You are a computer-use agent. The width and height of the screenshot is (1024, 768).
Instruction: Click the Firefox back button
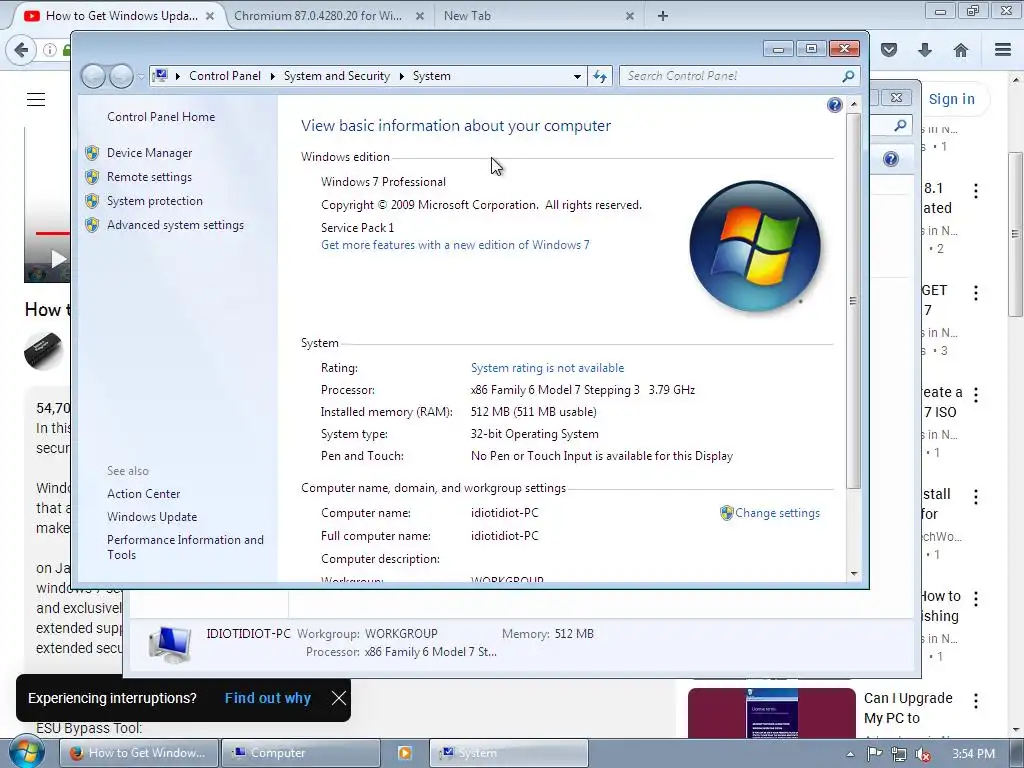(x=21, y=50)
